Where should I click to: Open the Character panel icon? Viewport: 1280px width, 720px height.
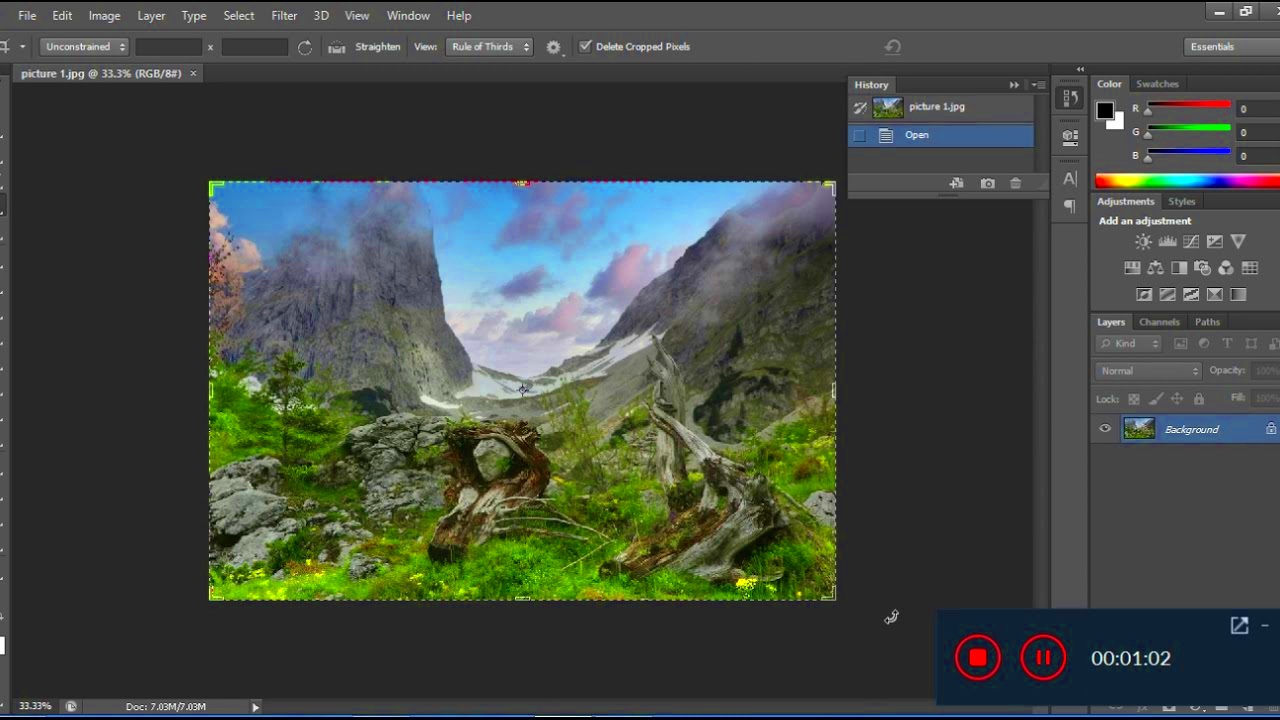[x=1070, y=178]
